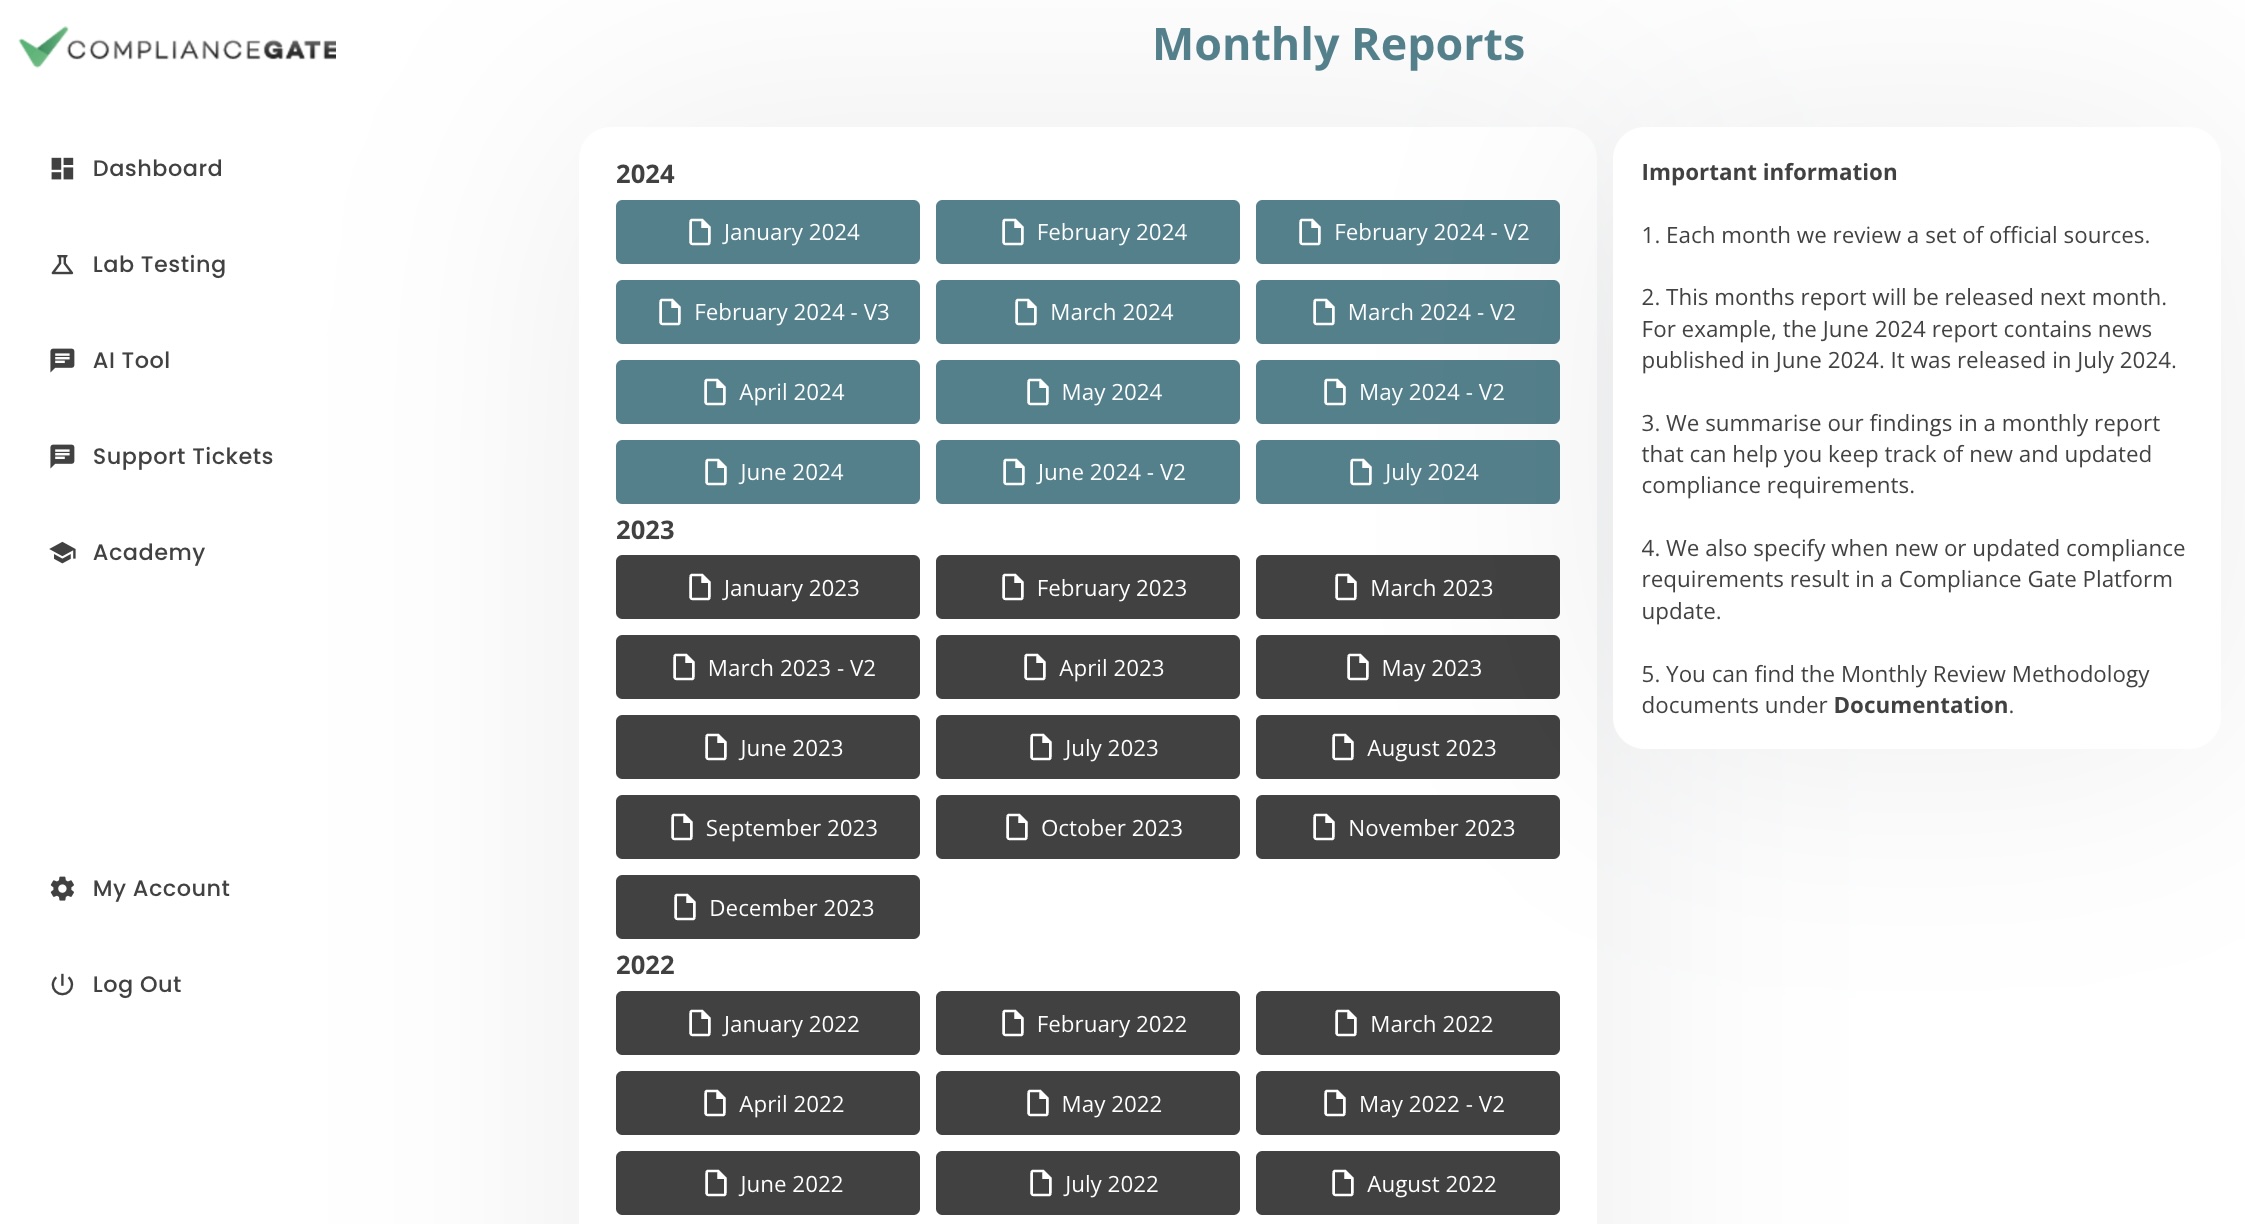Click the Log Out power icon
Image resolution: width=2245 pixels, height=1224 pixels.
coord(62,984)
